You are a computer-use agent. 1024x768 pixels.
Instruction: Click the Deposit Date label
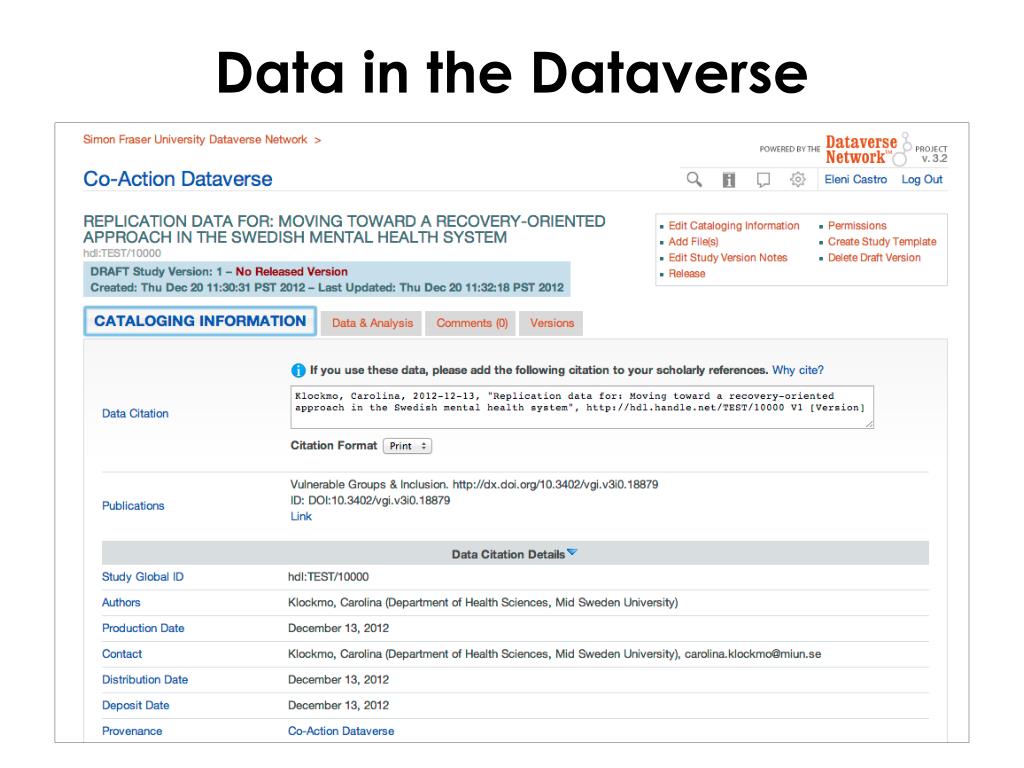[x=135, y=705]
